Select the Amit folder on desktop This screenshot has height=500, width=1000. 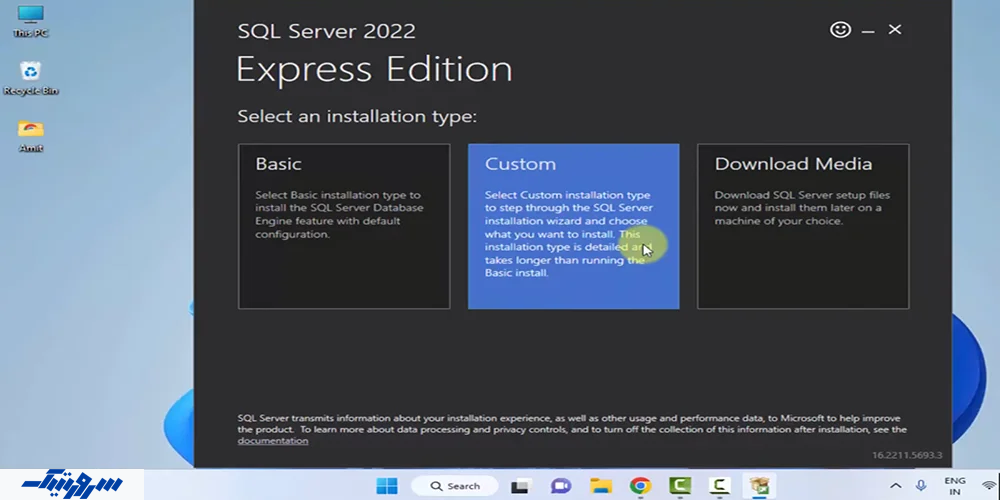click(x=31, y=135)
